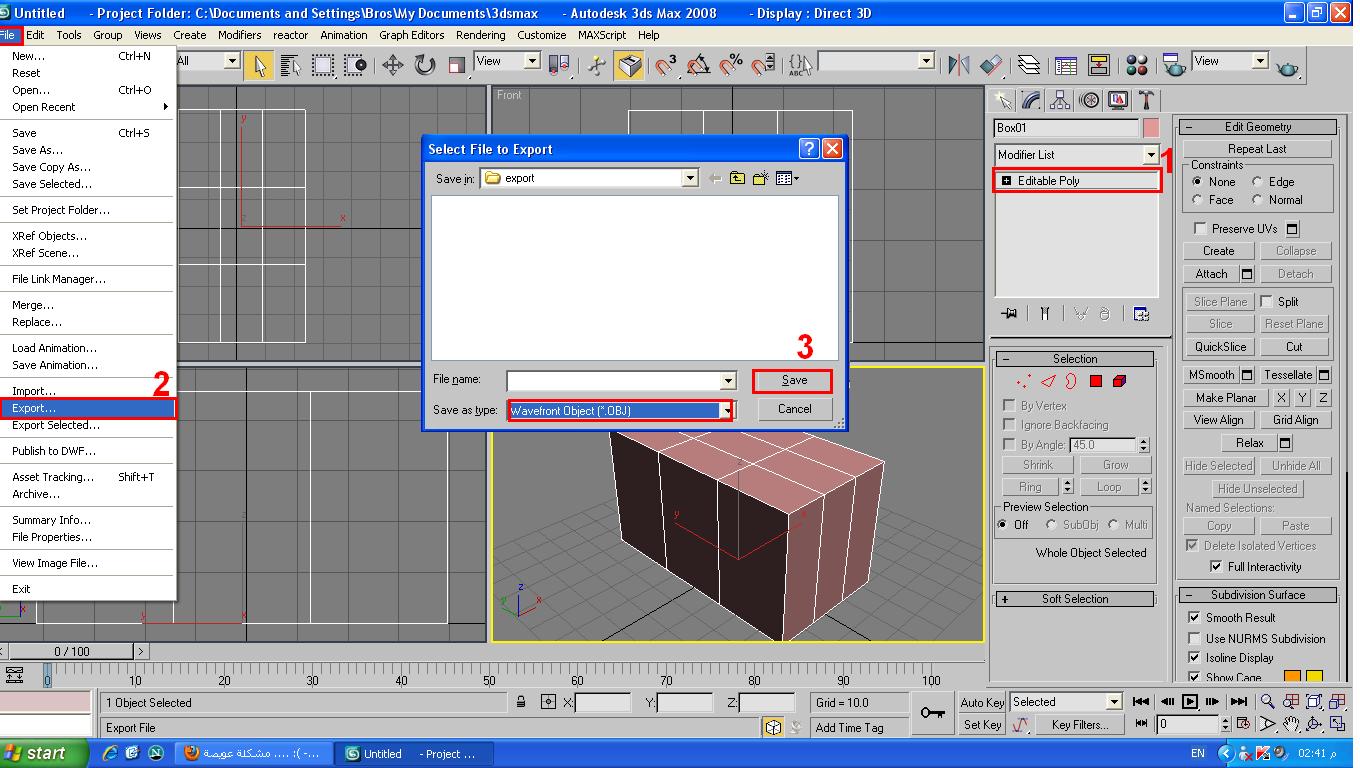Click the Save button in export dialog
The image size is (1360, 768).
click(x=794, y=380)
